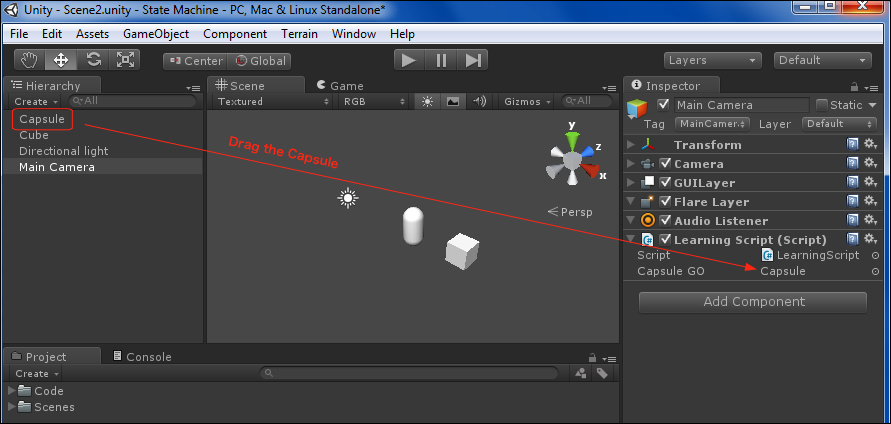Select the Scale tool
The width and height of the screenshot is (891, 424).
(124, 60)
